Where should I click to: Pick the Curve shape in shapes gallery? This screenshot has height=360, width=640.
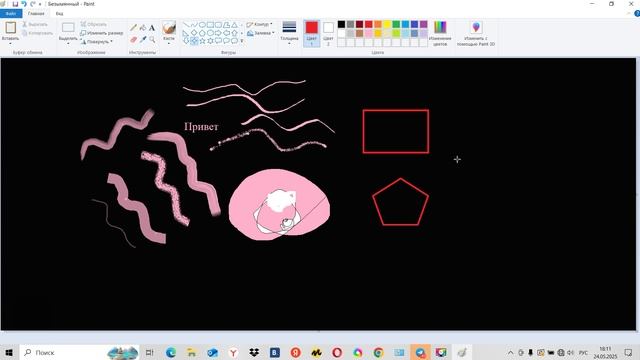click(x=194, y=25)
